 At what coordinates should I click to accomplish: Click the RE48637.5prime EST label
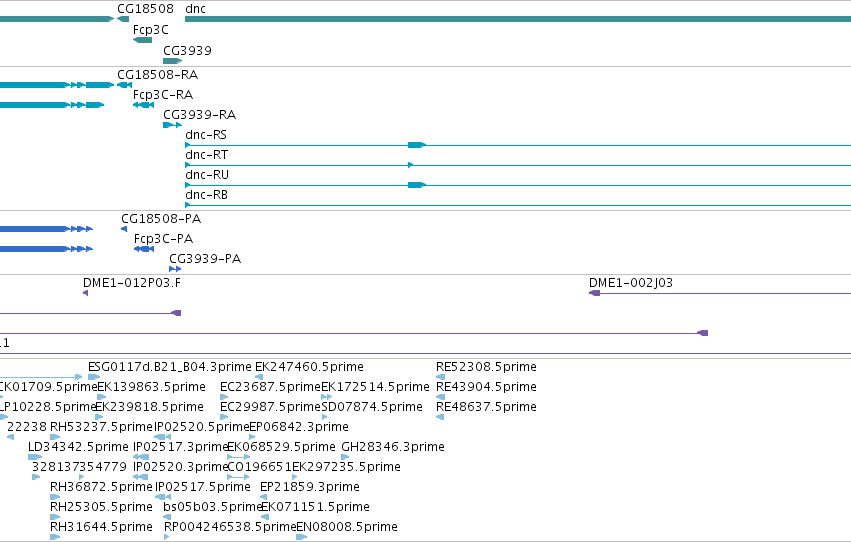[486, 406]
